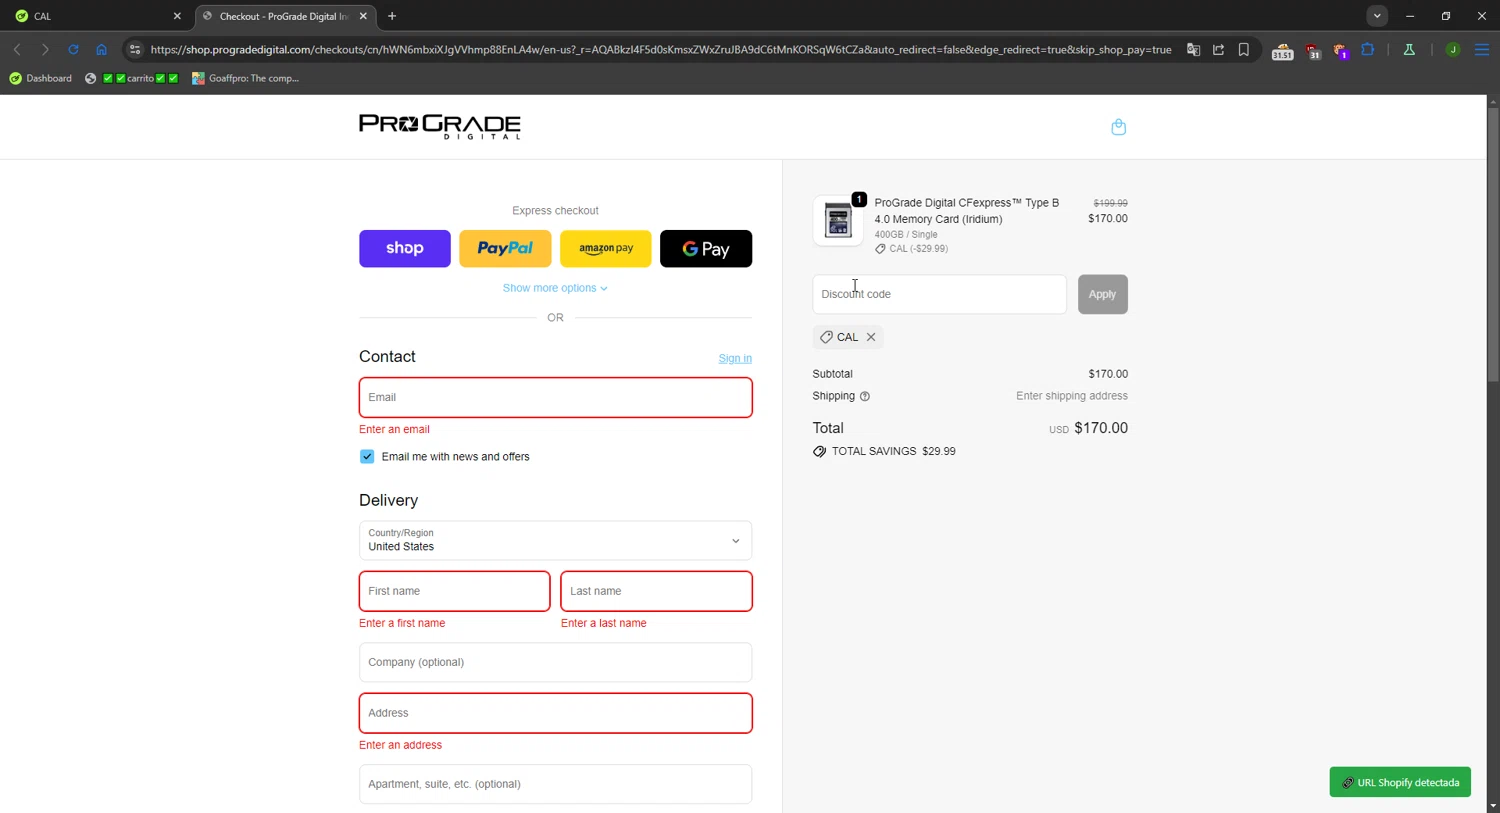Open site information settings icon
This screenshot has width=1500, height=813.
coord(135,49)
